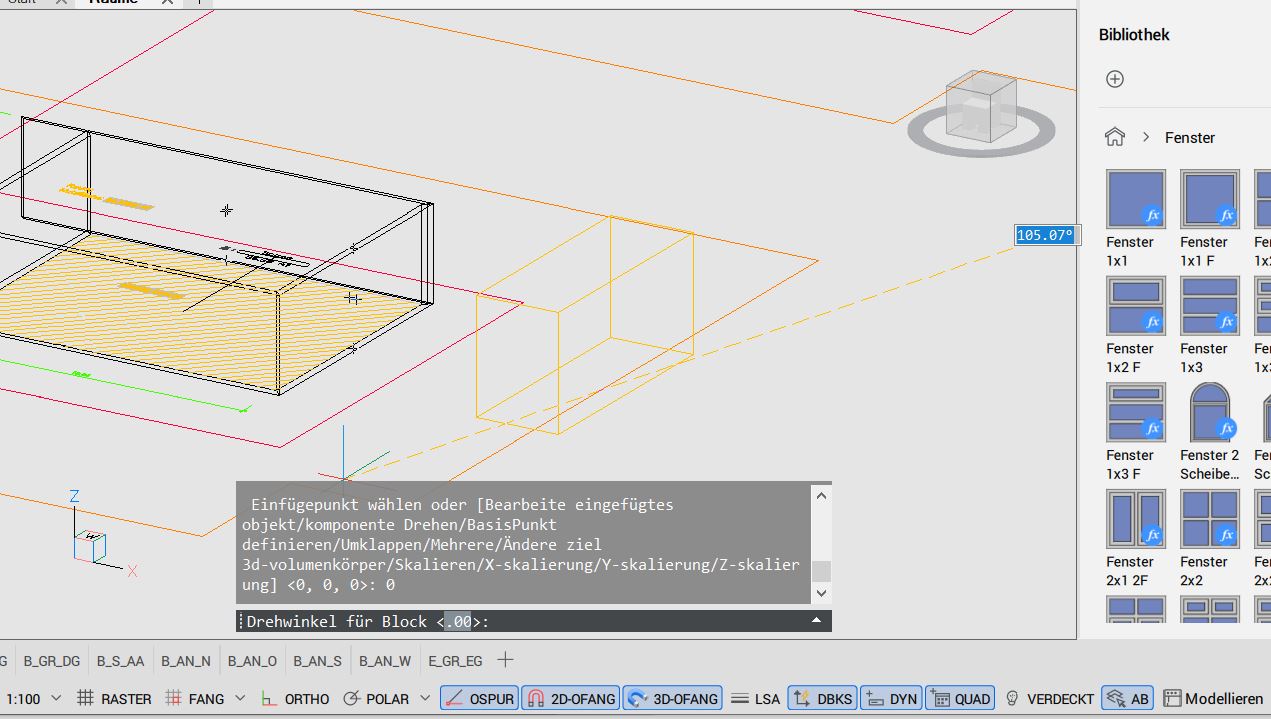Viewport: 1271px width, 719px height.
Task: Go to library home folder
Action: coord(1114,137)
